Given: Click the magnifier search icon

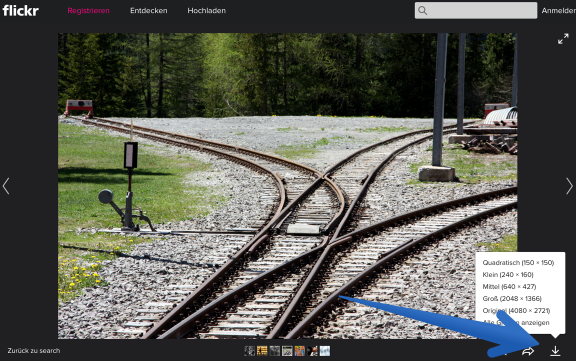Looking at the screenshot, I should (x=422, y=10).
